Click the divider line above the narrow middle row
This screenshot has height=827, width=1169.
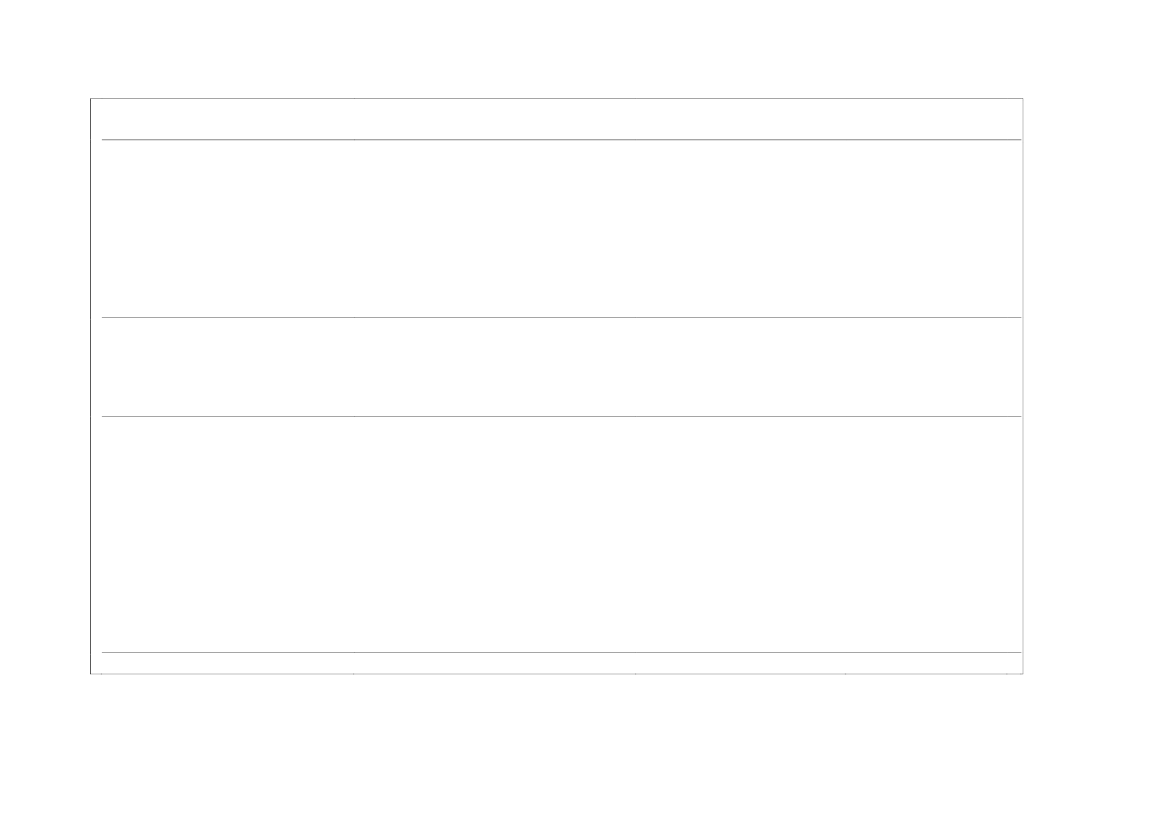(x=561, y=318)
